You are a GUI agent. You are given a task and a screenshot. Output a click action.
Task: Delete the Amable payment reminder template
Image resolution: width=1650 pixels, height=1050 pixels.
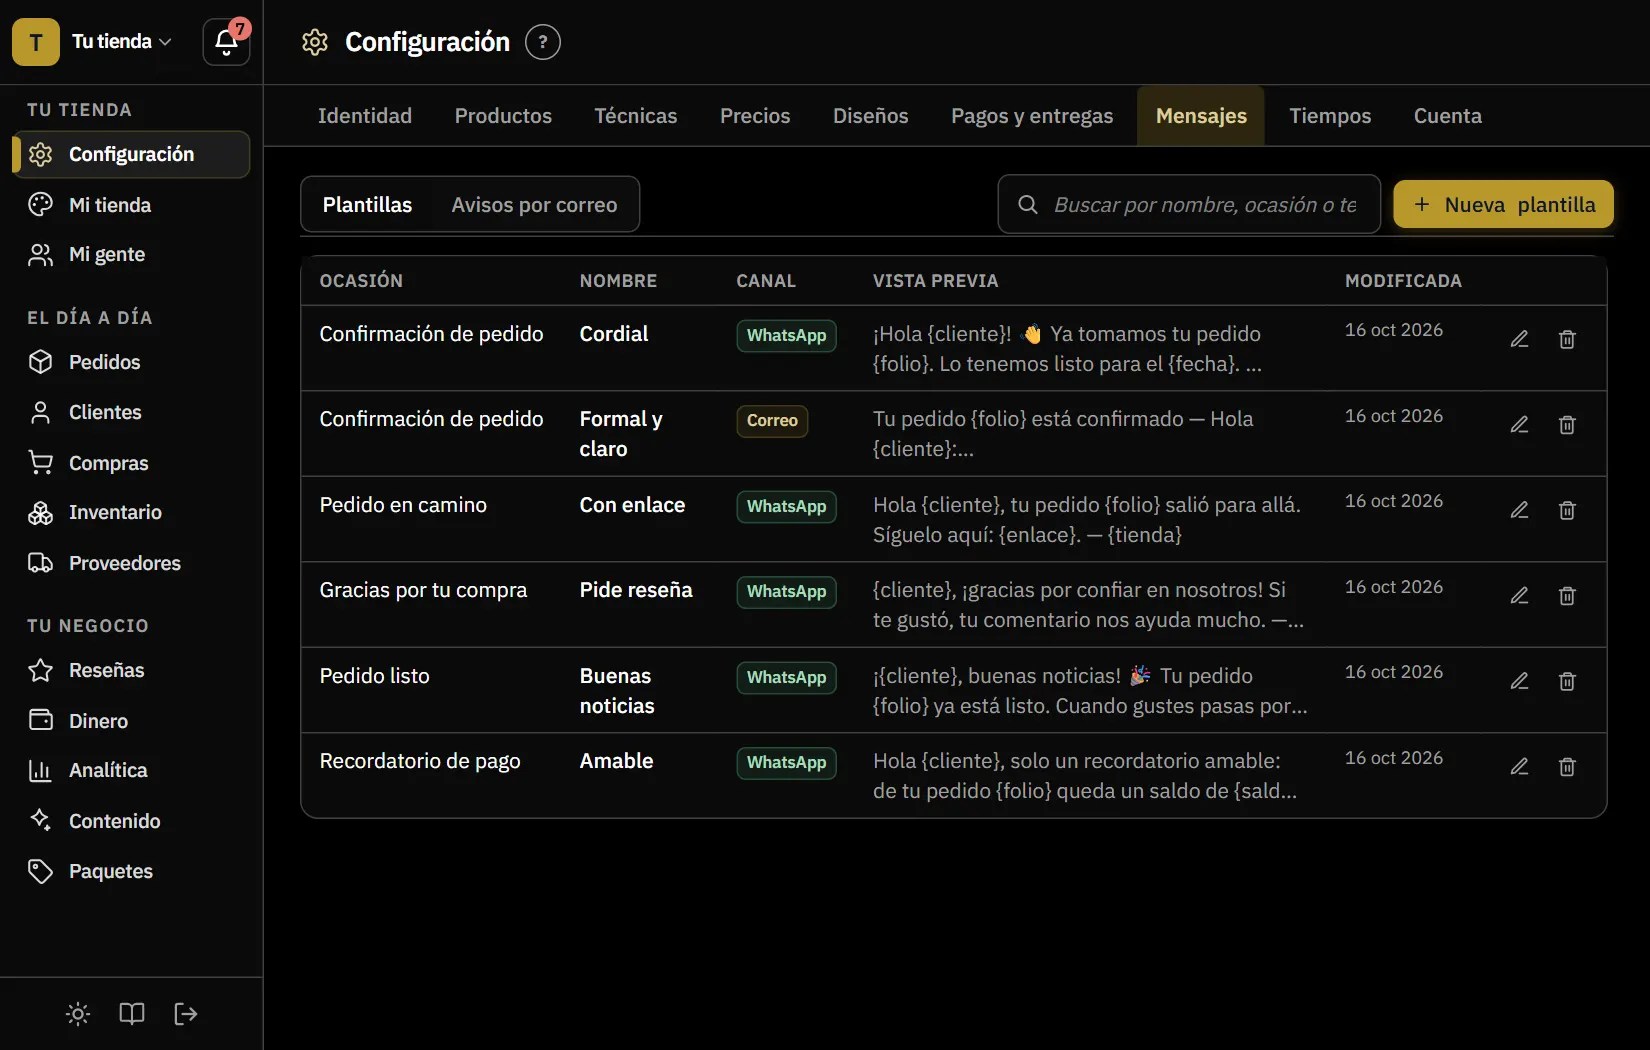click(1567, 767)
